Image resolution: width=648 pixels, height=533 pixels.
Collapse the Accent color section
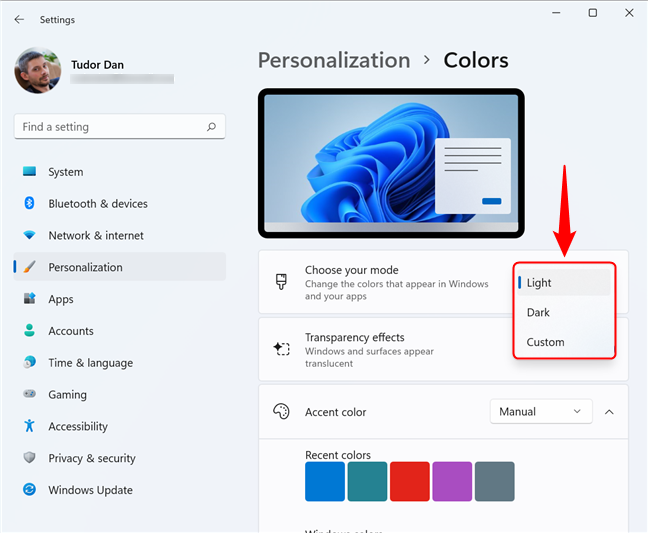click(x=609, y=412)
